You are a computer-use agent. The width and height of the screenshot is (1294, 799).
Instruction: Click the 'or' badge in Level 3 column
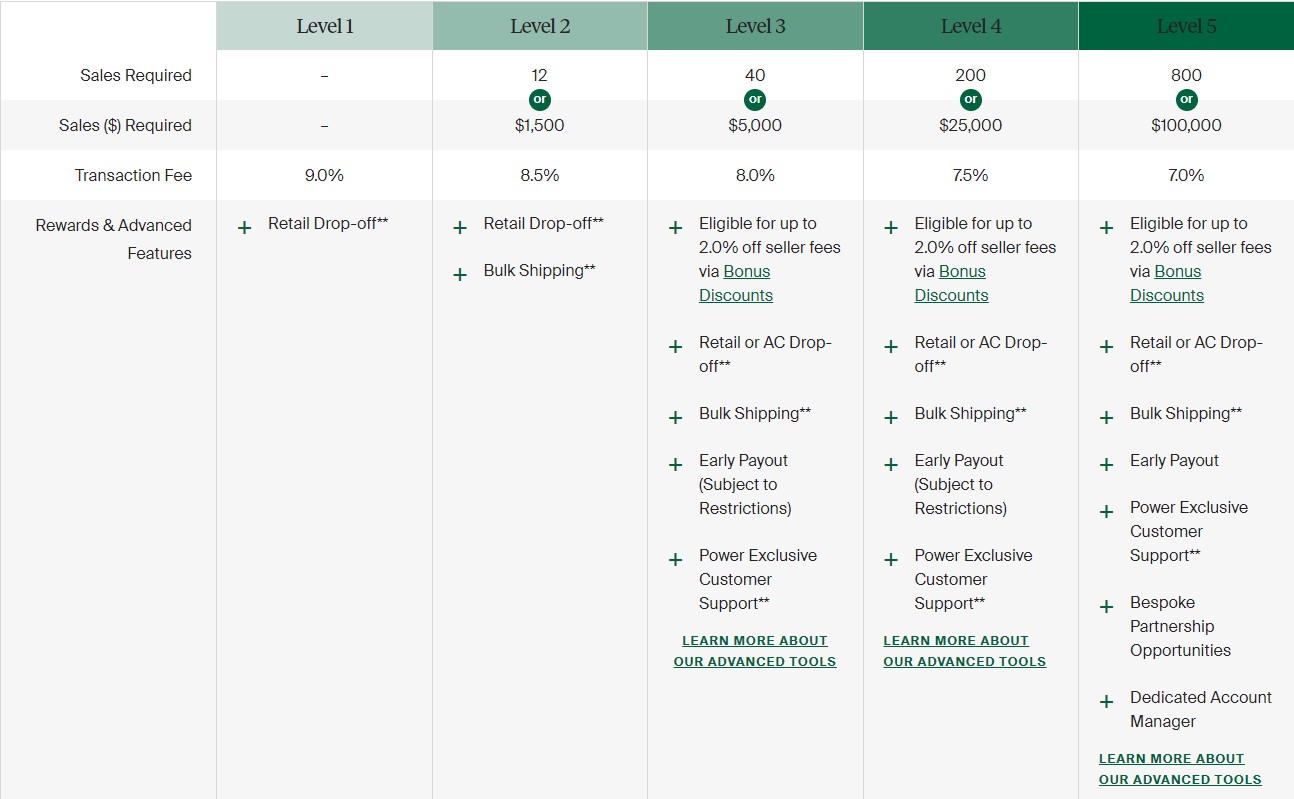pyautogui.click(x=755, y=99)
